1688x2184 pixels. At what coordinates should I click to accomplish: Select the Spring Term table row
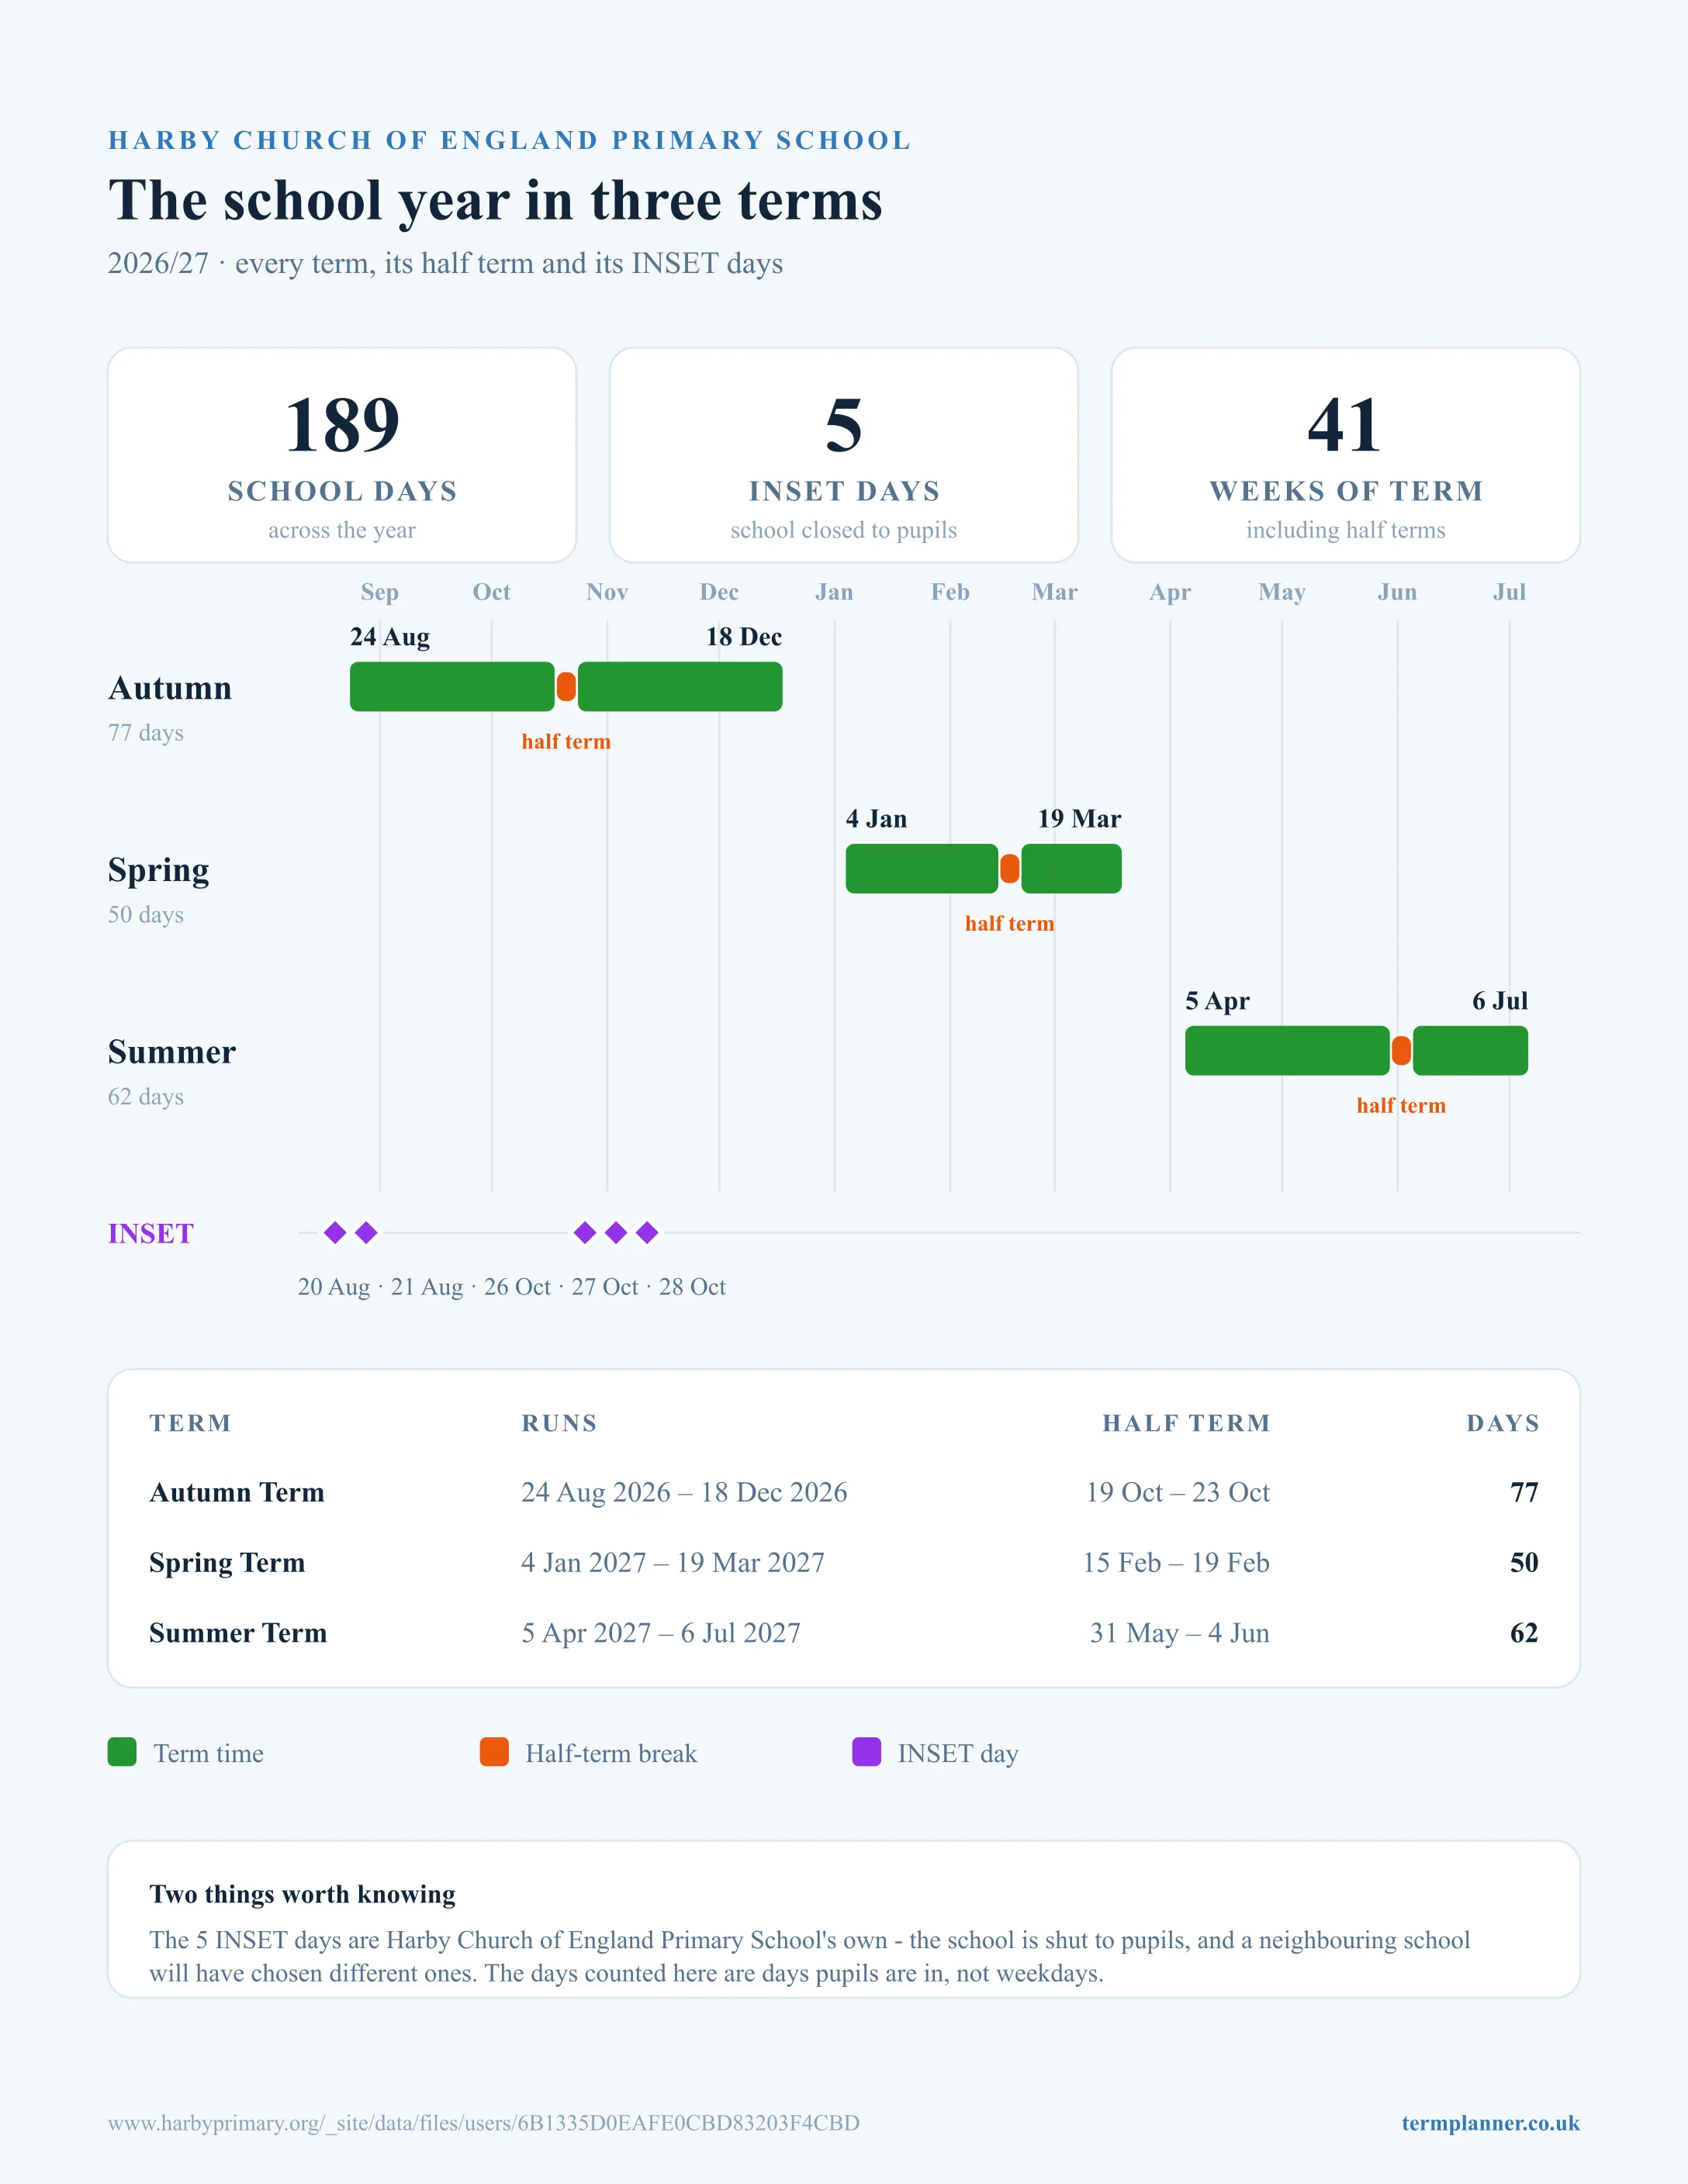(844, 1562)
